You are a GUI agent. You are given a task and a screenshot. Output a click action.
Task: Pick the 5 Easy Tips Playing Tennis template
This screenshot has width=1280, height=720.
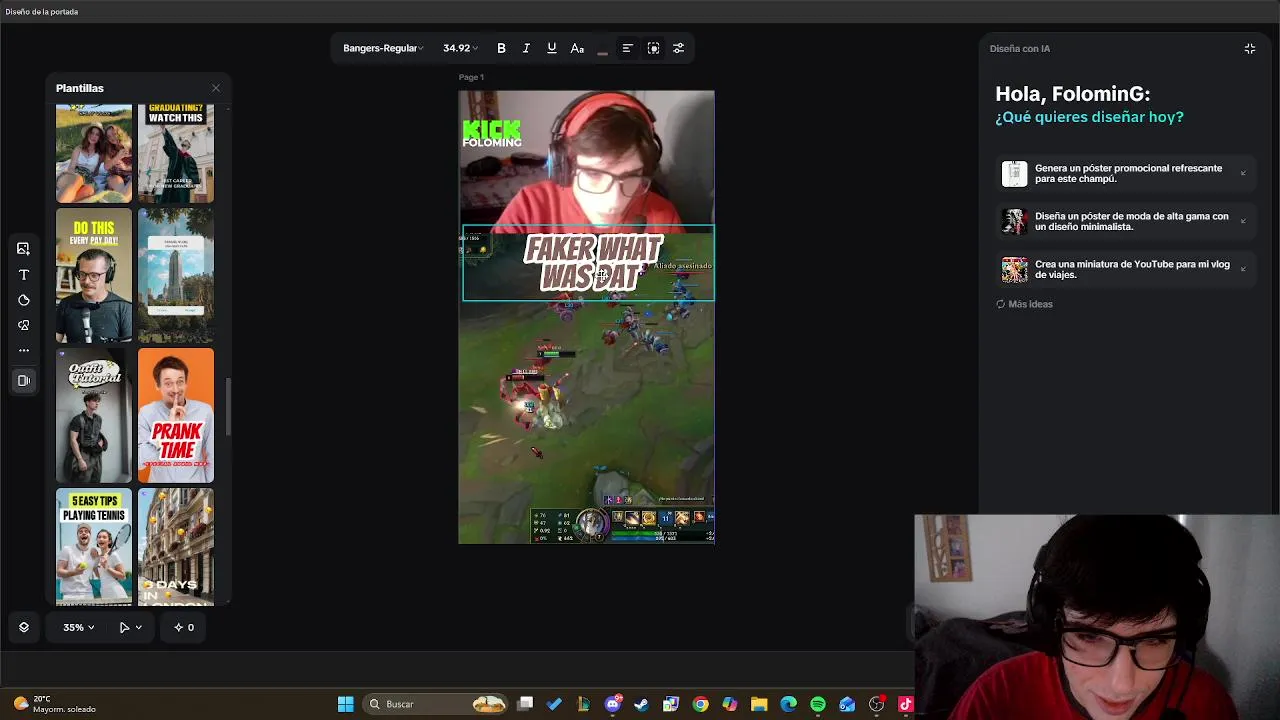click(94, 546)
